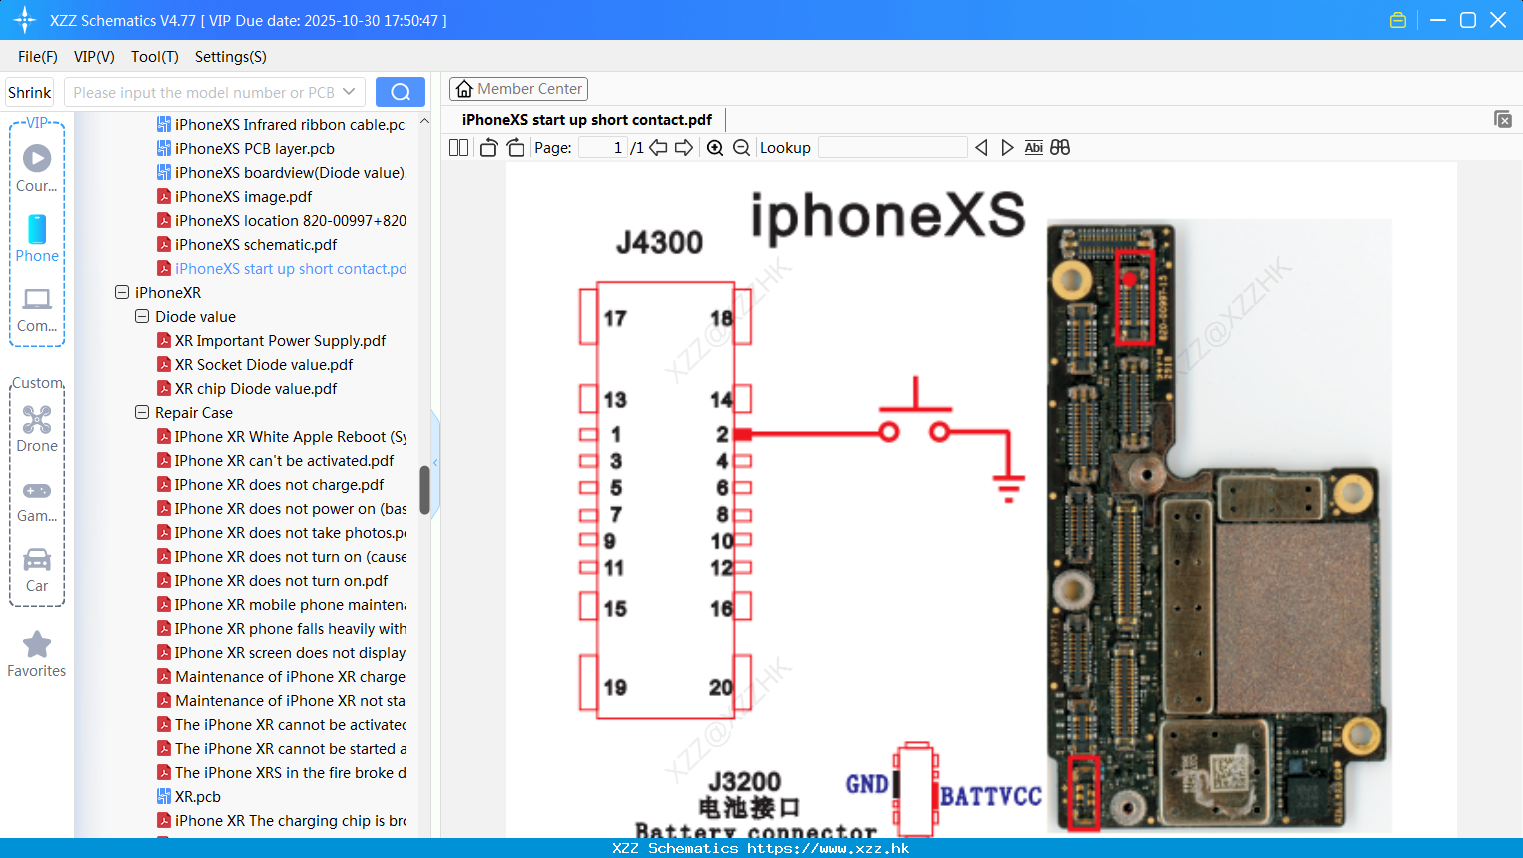Zoom in on the PDF
The image size is (1523, 858).
tap(715, 148)
